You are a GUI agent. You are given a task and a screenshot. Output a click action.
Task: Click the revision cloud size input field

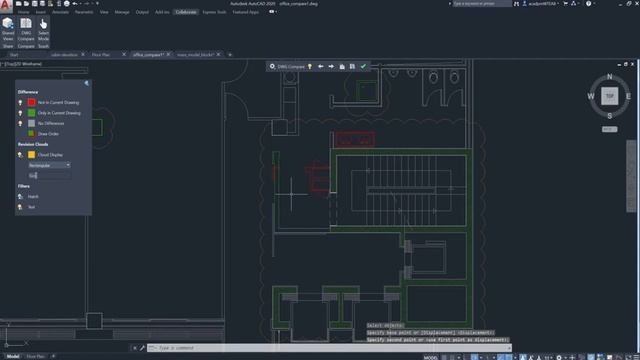click(x=49, y=176)
